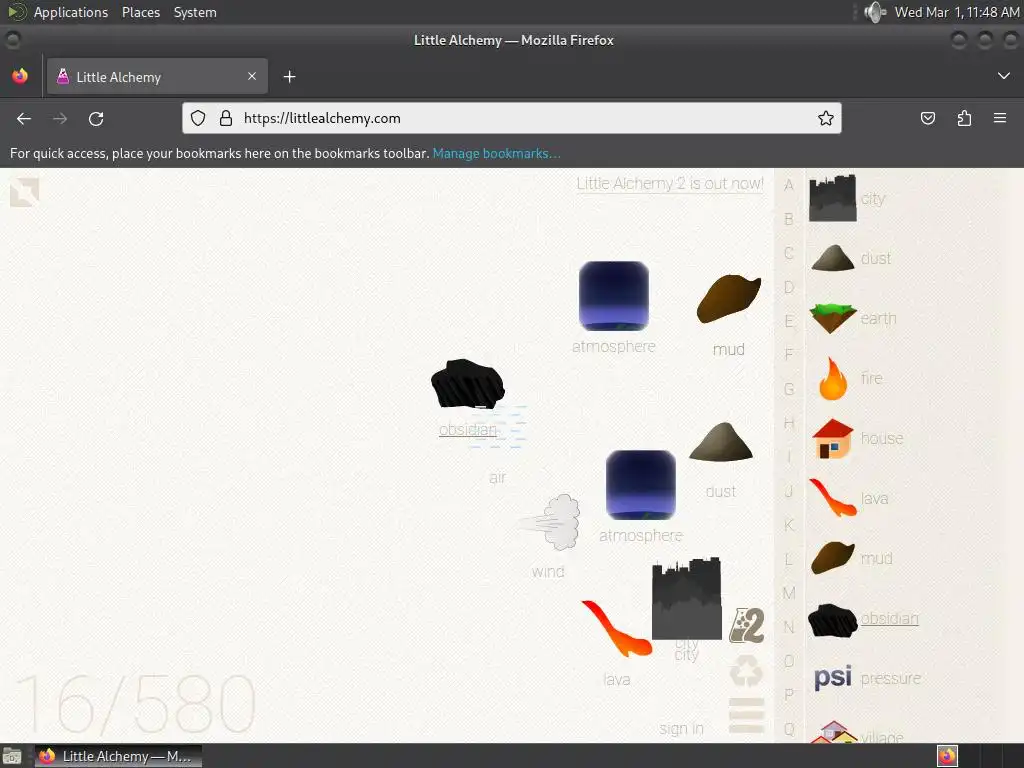Open the hamburger settings menu on the game
This screenshot has width=1024, height=768.
746,715
